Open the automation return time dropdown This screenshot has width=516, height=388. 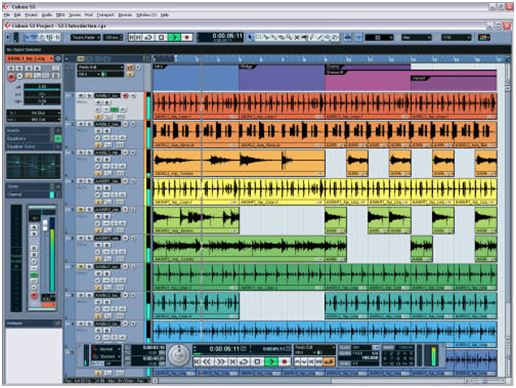(113, 38)
